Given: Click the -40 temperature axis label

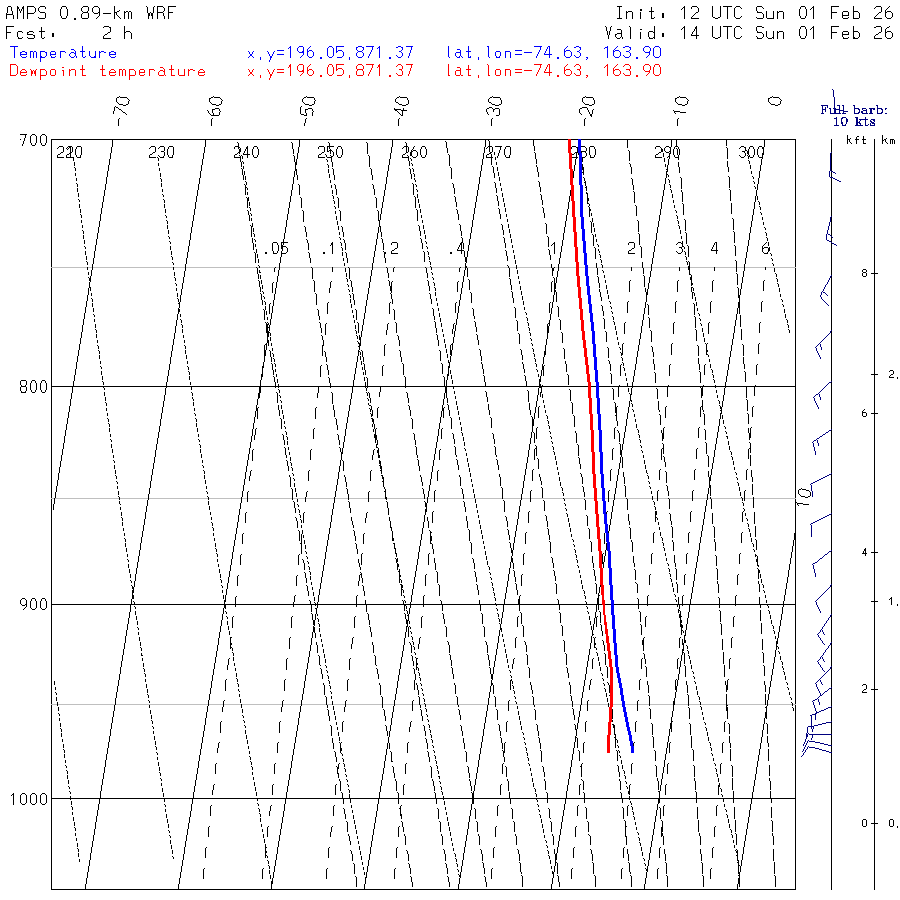Looking at the screenshot, I should coord(402,111).
